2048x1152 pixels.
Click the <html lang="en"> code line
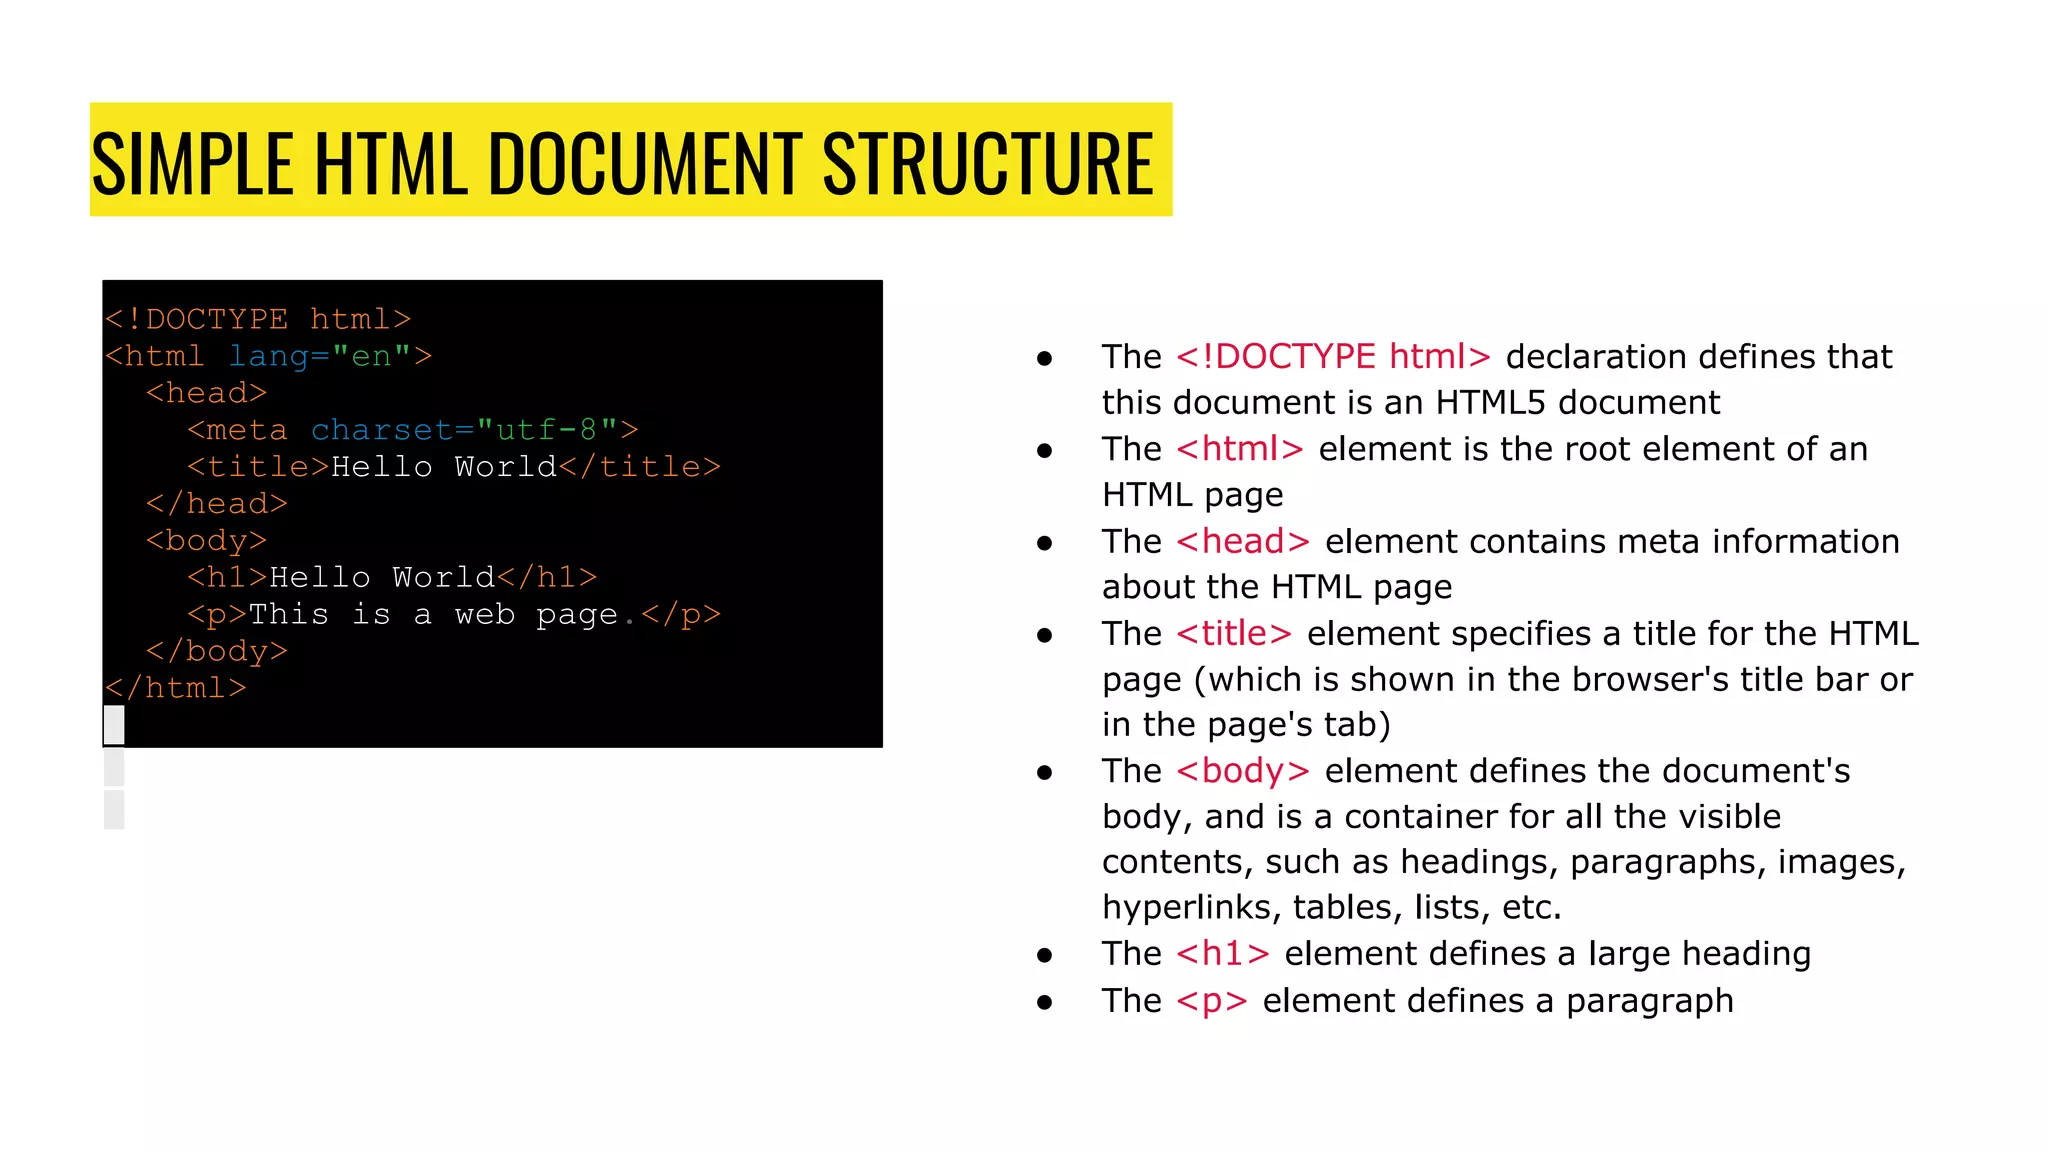pos(268,356)
